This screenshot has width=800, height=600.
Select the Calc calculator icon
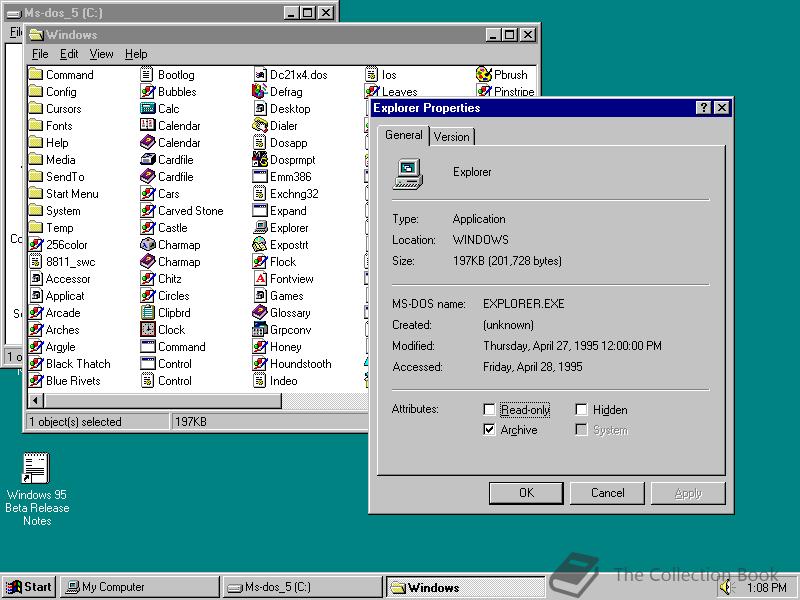click(x=147, y=109)
